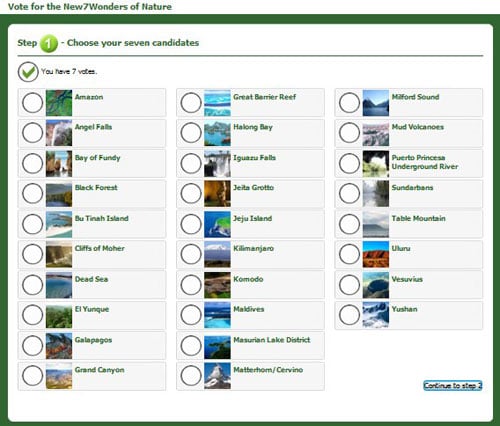Select the Milford Sound radio button
Viewport: 500px width, 426px height.
click(349, 103)
